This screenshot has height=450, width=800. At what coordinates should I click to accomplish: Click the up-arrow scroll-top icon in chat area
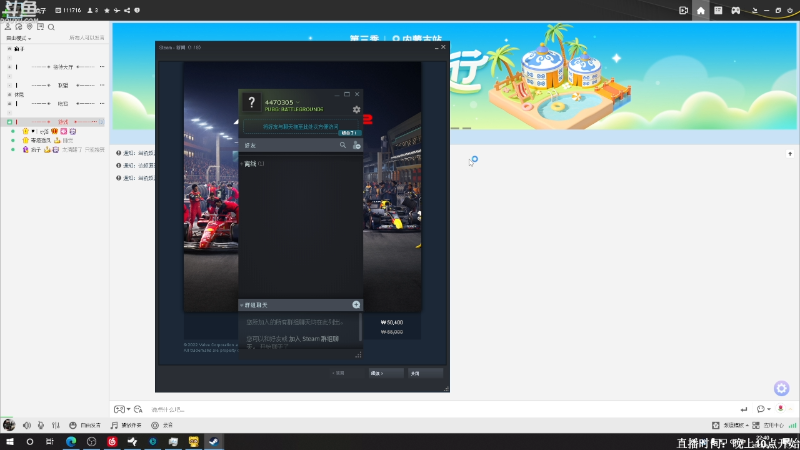click(790, 154)
